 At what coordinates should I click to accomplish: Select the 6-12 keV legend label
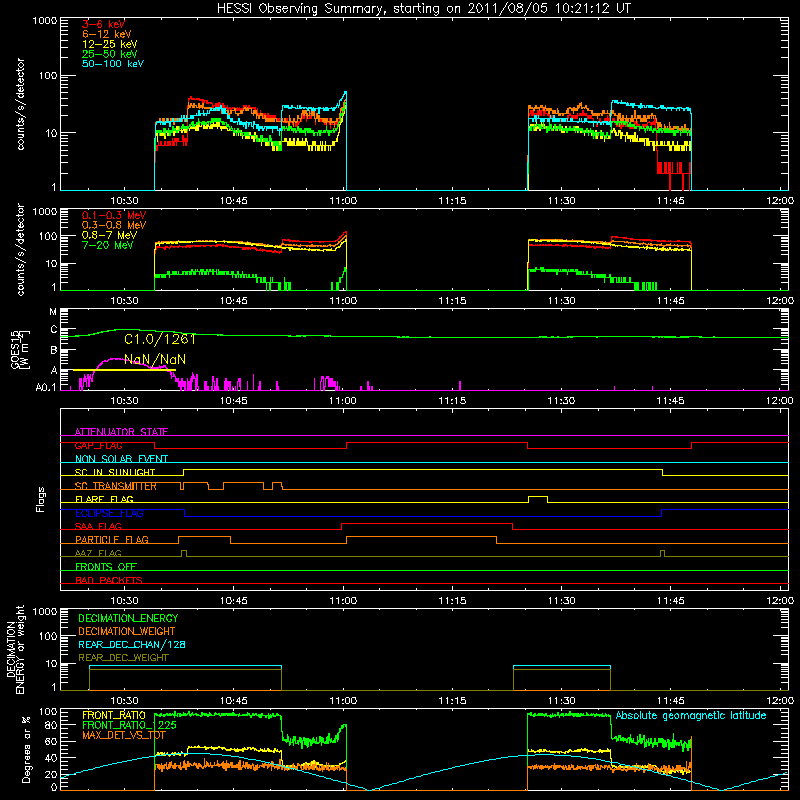(x=107, y=34)
